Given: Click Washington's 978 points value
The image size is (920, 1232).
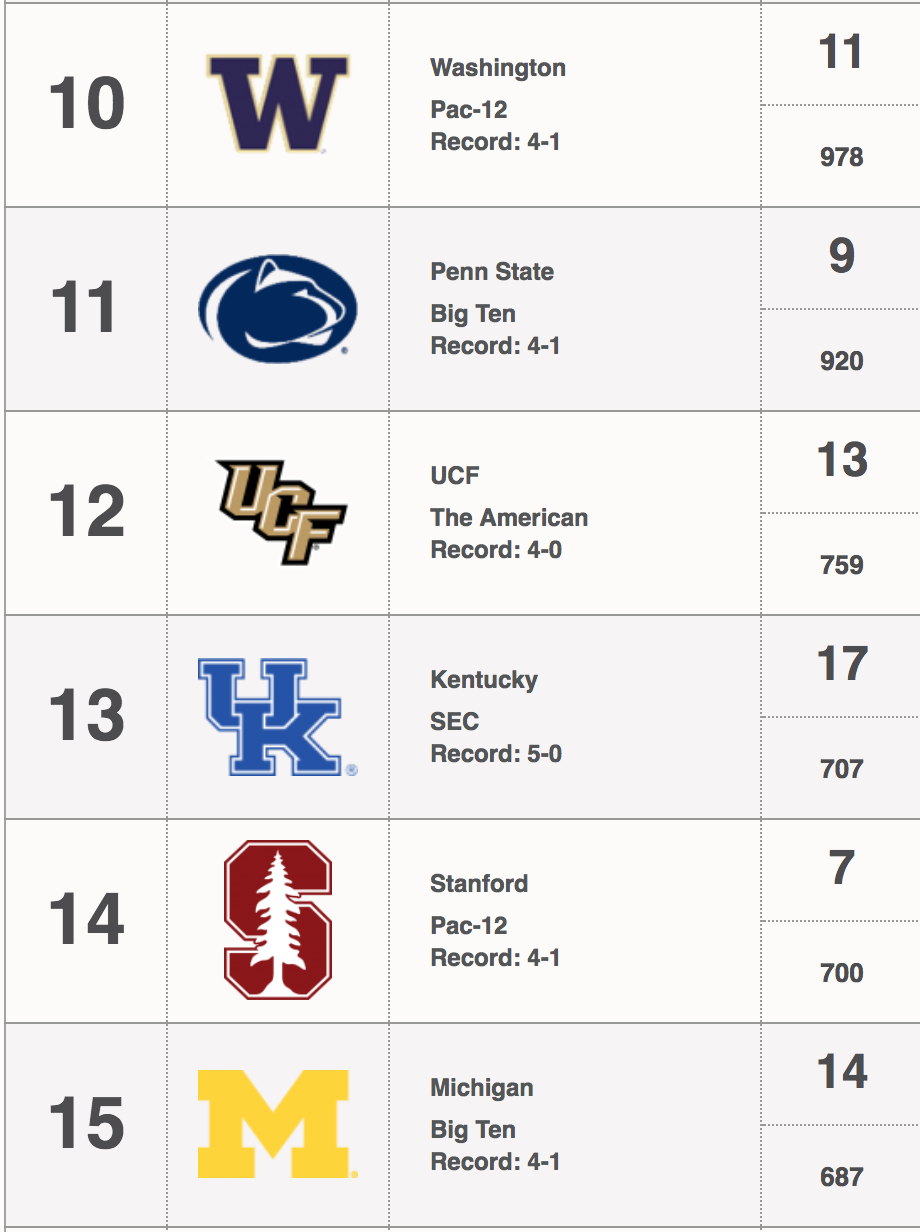Looking at the screenshot, I should (x=841, y=157).
